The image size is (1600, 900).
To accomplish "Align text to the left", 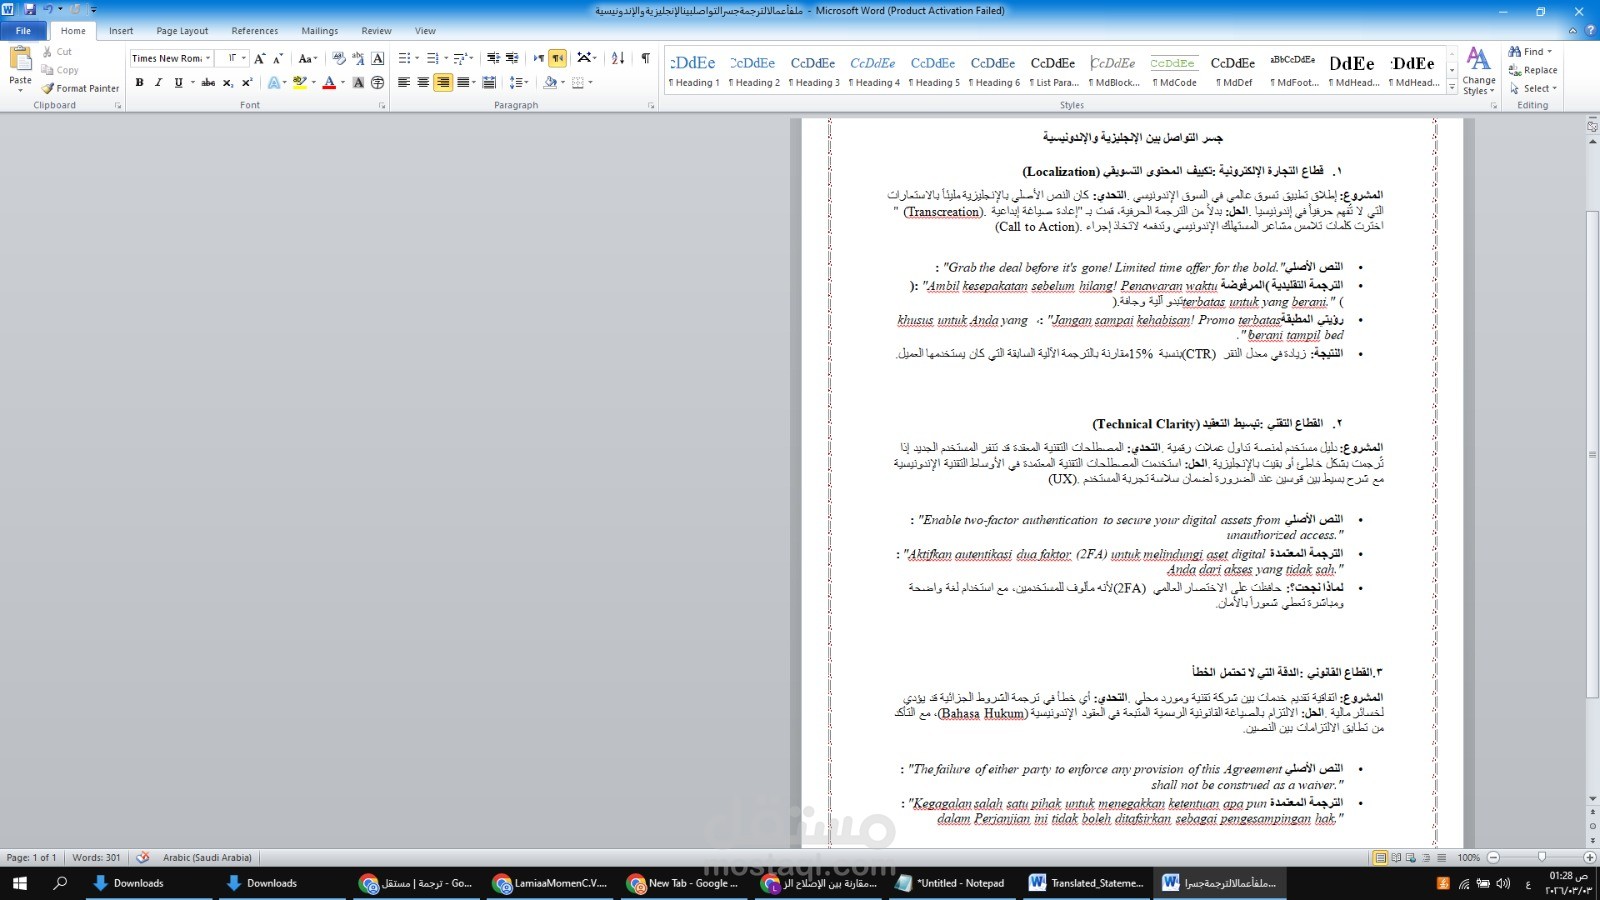I will click(x=404, y=83).
